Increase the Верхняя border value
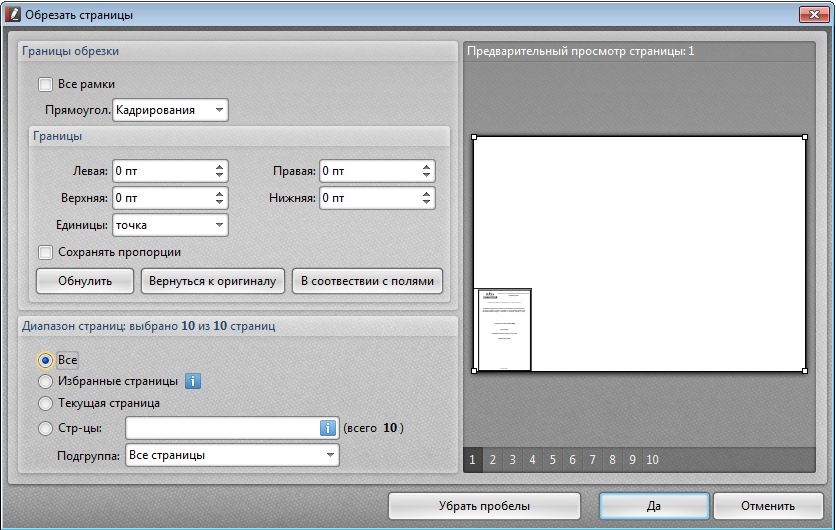836x530 pixels. point(219,194)
